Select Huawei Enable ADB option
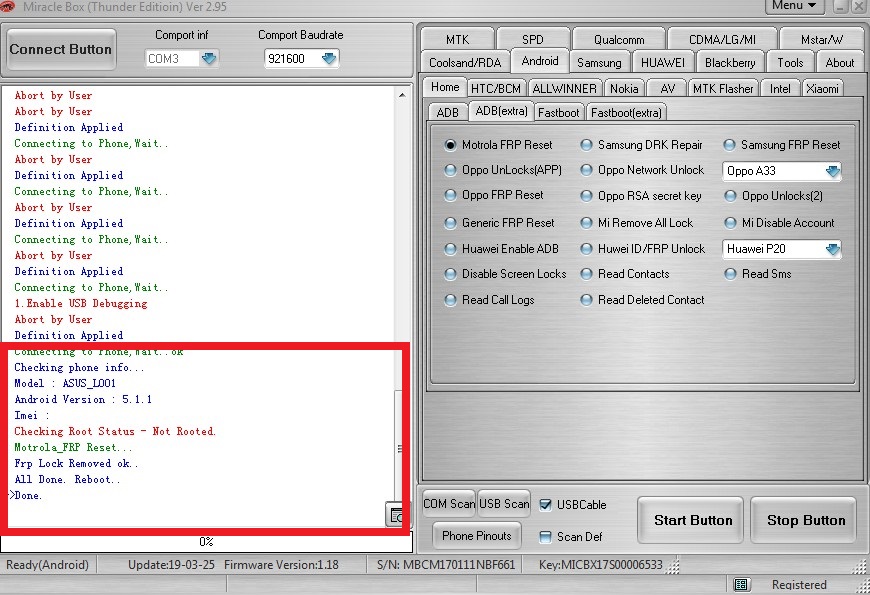 click(451, 249)
